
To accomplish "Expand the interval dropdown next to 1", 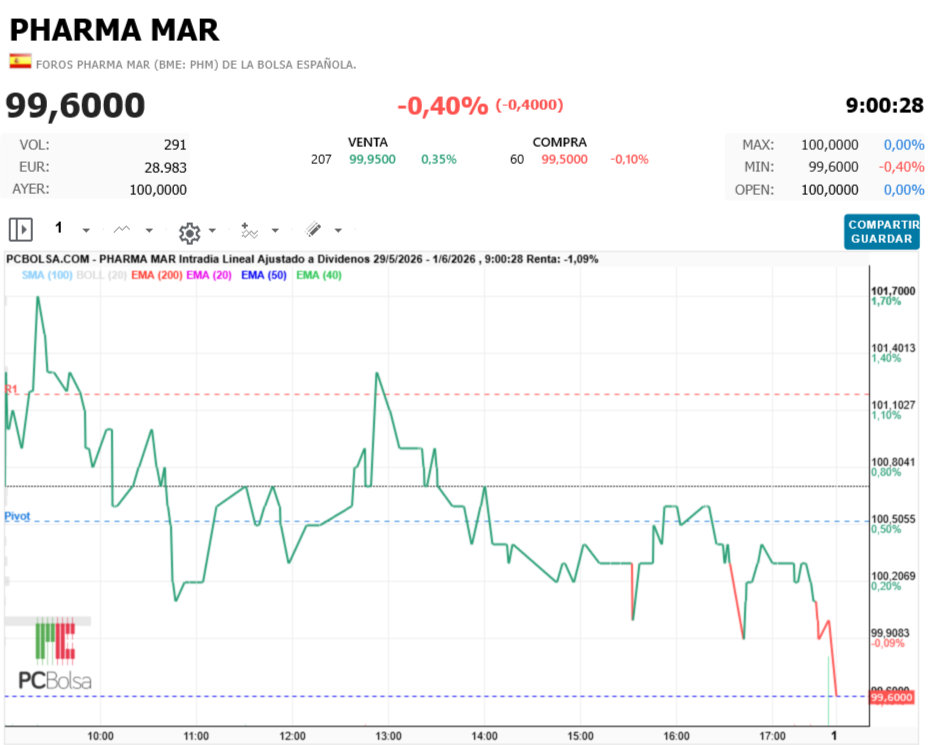I will click(x=86, y=231).
